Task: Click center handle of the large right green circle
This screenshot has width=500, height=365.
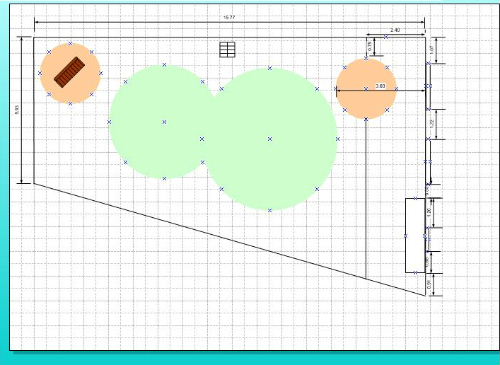Action: [x=270, y=139]
